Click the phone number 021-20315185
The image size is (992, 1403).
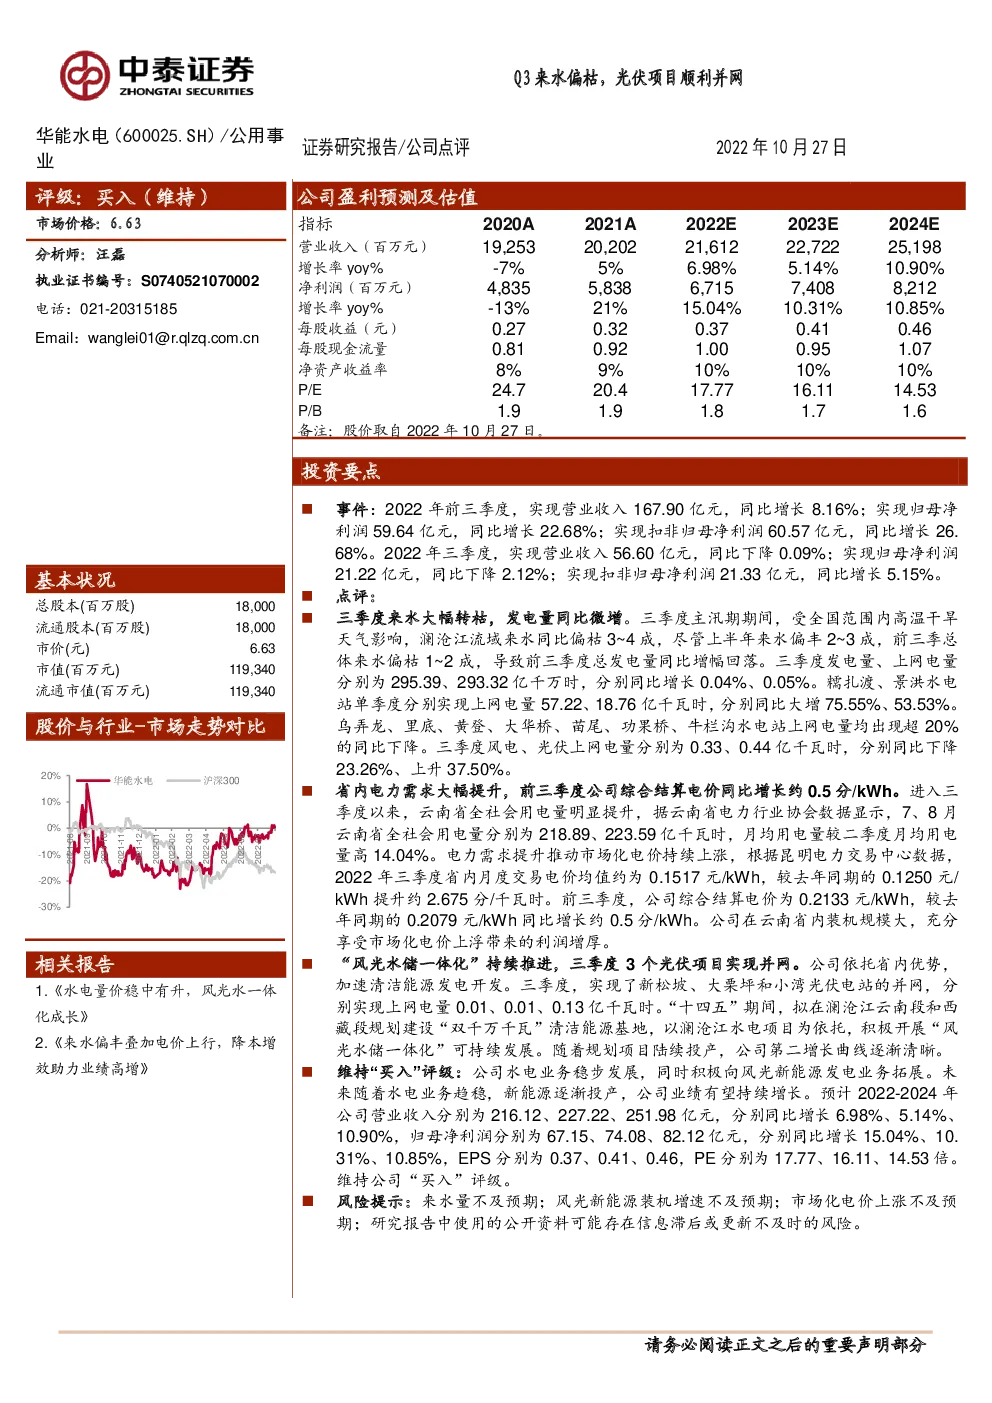(128, 309)
